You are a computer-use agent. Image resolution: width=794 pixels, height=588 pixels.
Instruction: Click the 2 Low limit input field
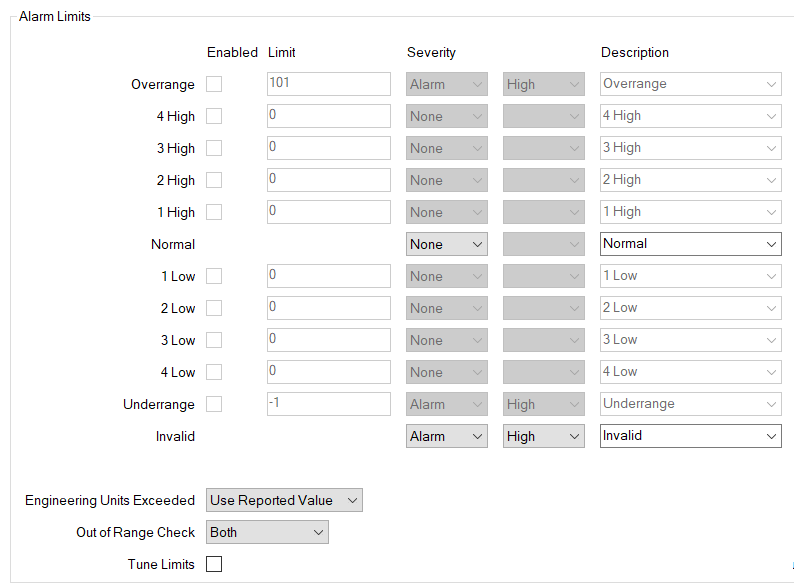[x=329, y=308]
